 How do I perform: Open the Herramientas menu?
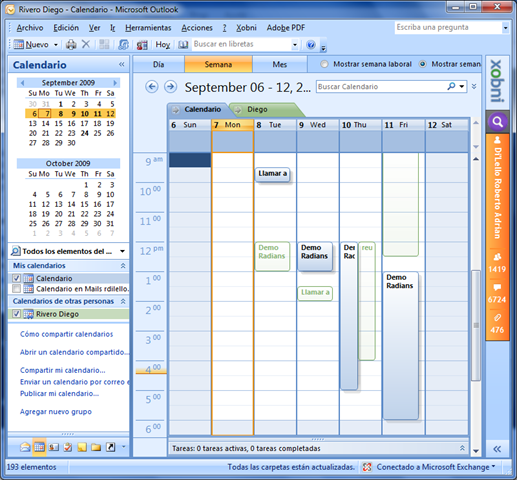(148, 28)
